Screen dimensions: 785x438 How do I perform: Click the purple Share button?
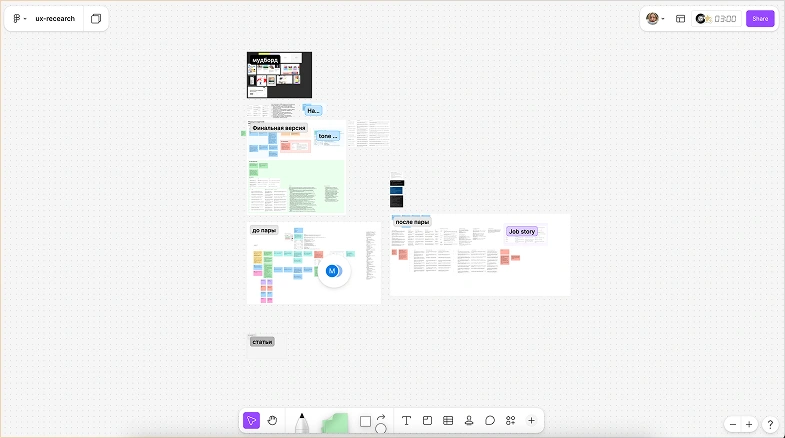[x=760, y=19]
